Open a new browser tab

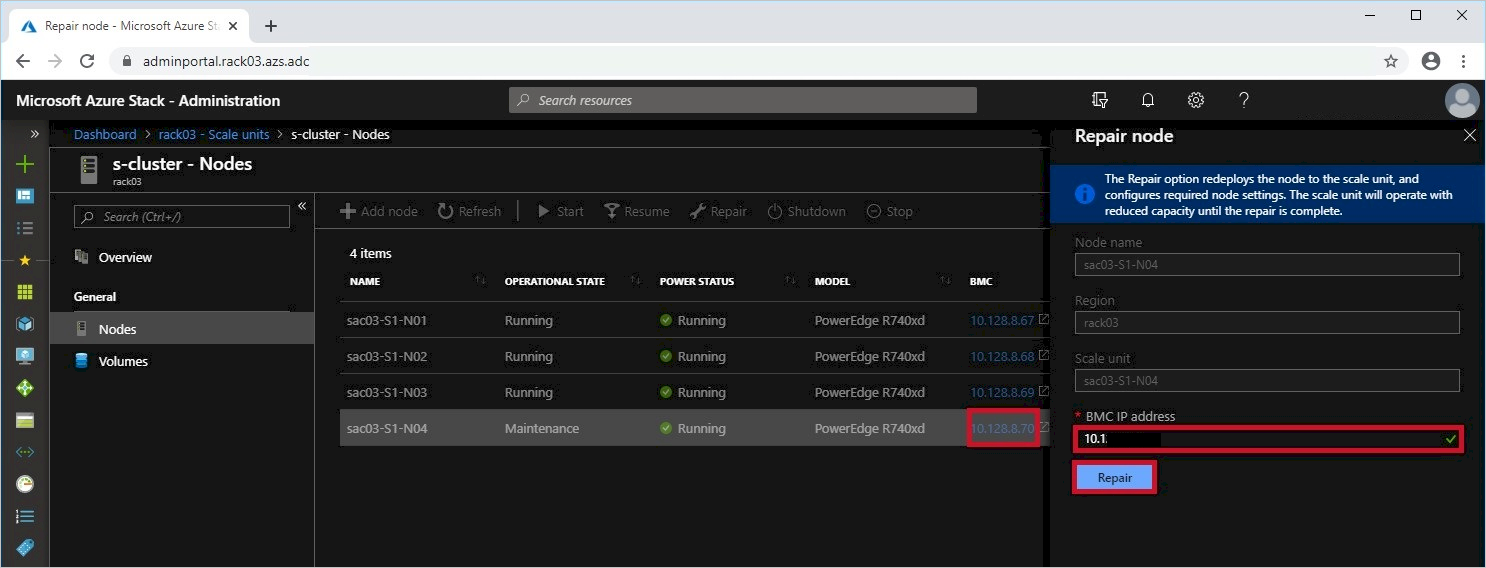pos(271,26)
